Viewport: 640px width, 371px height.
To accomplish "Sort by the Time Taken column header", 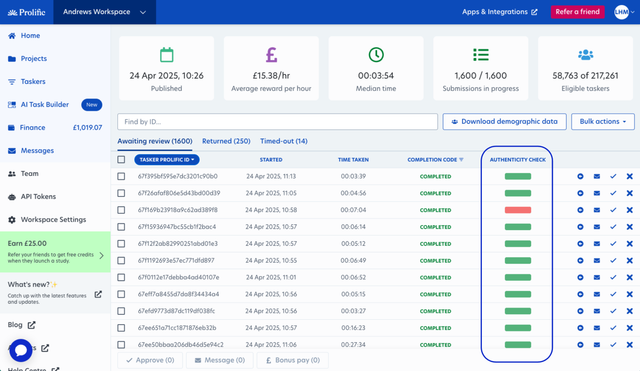I will (x=353, y=160).
